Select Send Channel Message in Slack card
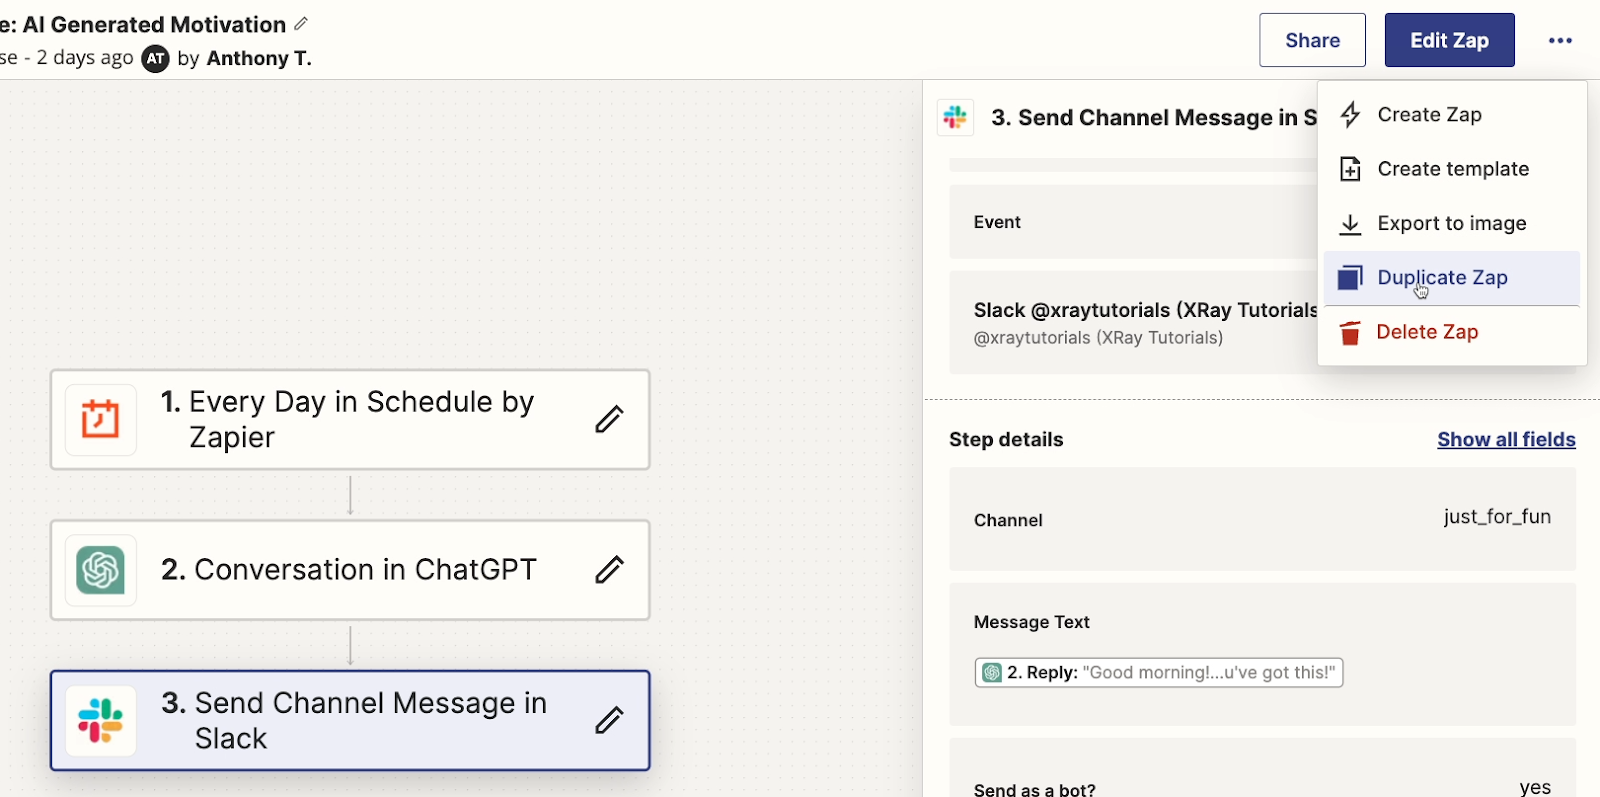The width and height of the screenshot is (1600, 797). point(350,720)
